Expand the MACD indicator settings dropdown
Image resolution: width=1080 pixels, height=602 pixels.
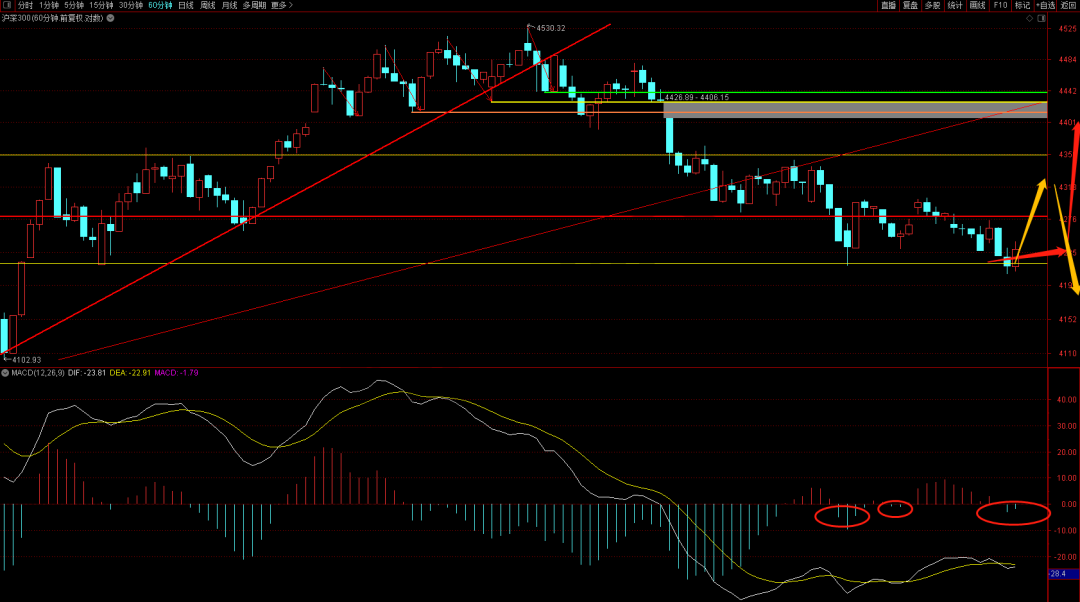(5, 373)
